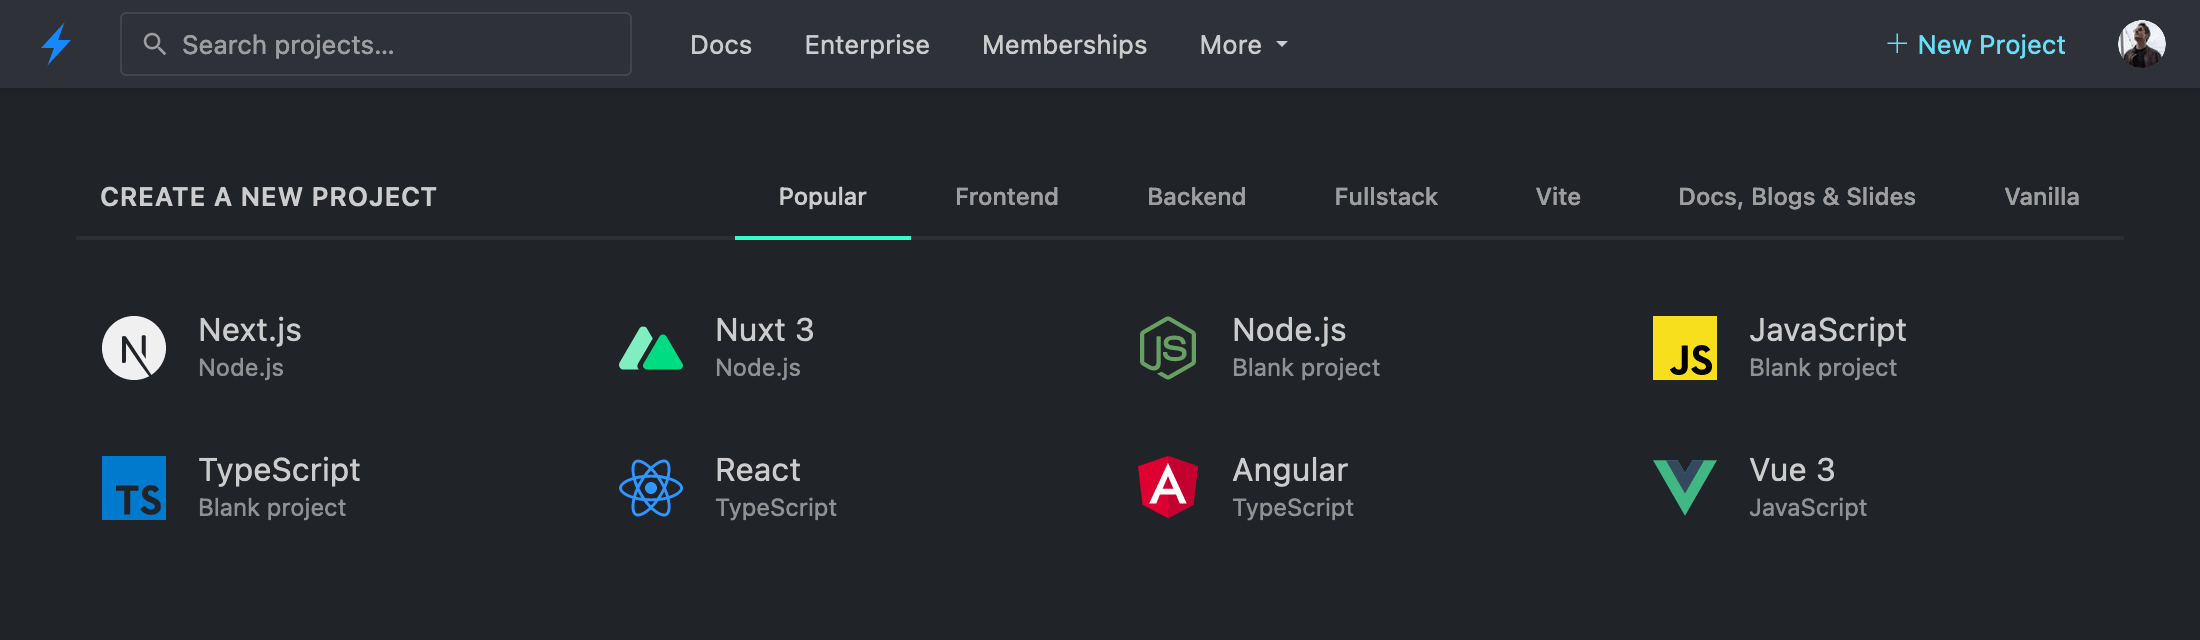Click the red Angular shield icon
Viewport: 2200px width, 640px height.
(1168, 488)
